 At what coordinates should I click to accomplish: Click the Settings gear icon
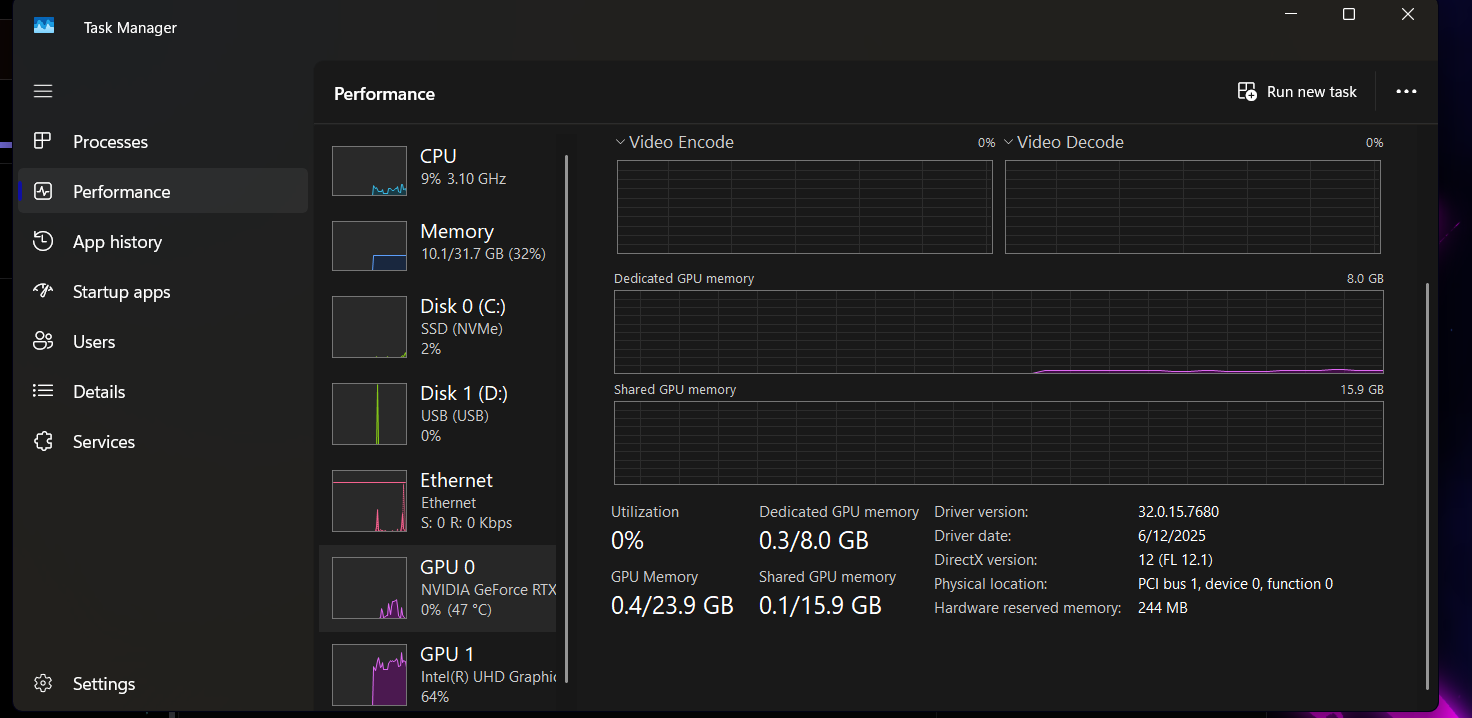point(42,684)
